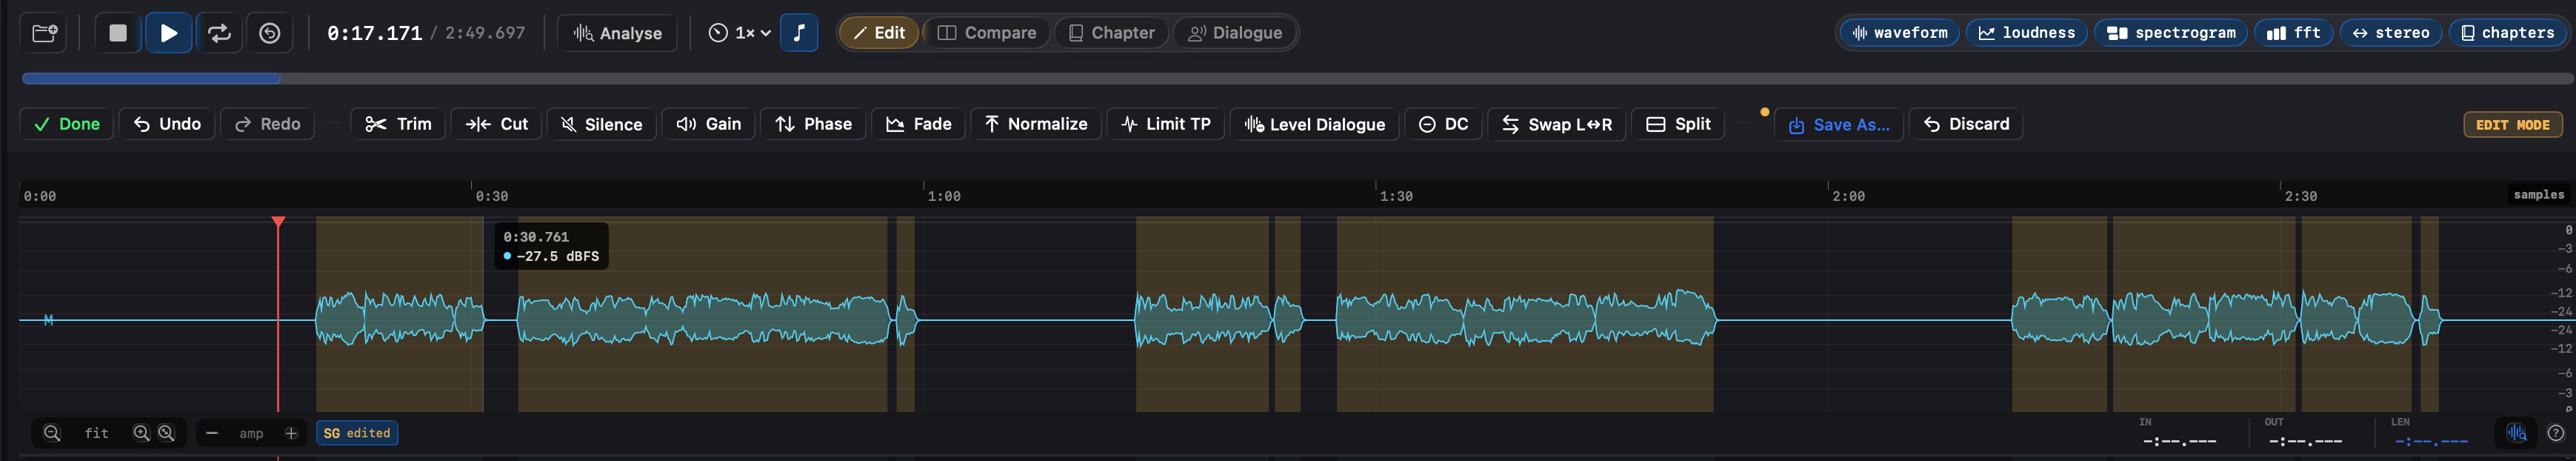
Task: Swap left and right channels
Action: (x=1557, y=124)
